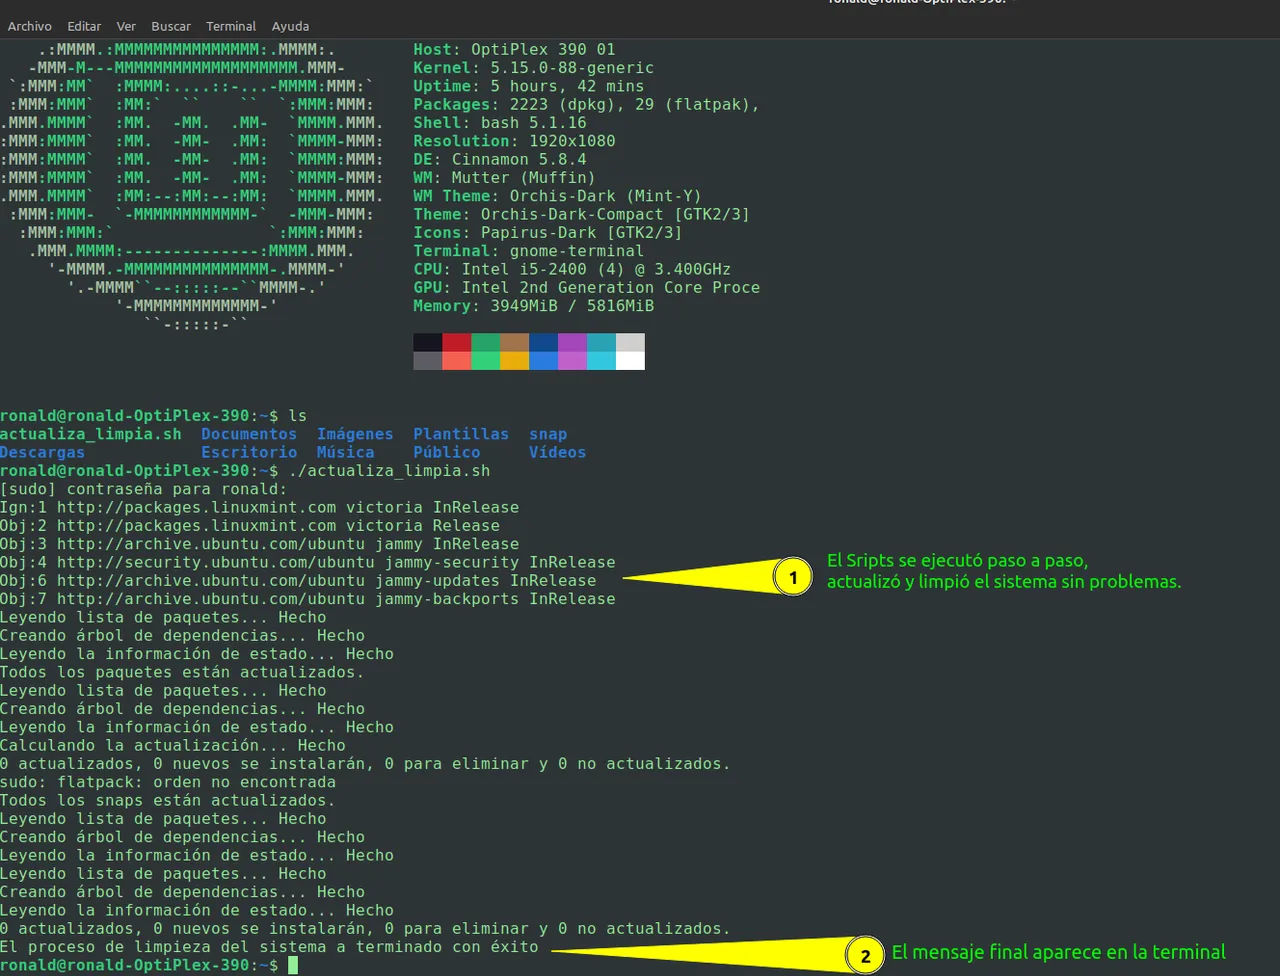The image size is (1280, 976).
Task: Click the green terminal cursor block
Action: pyautogui.click(x=293, y=965)
